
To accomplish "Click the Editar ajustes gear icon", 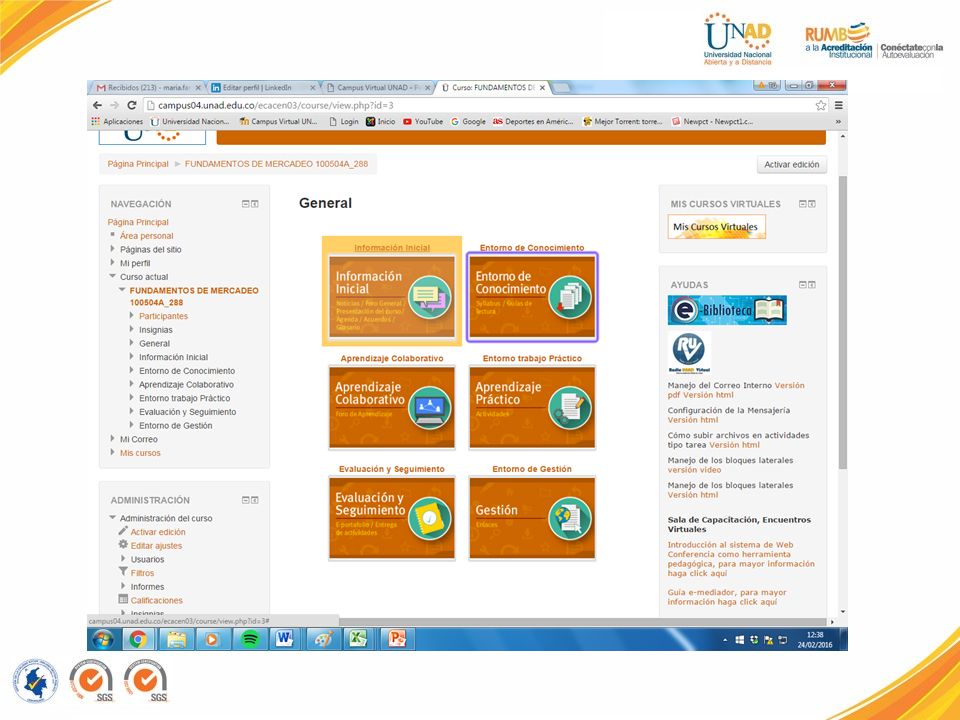I will pos(123,544).
